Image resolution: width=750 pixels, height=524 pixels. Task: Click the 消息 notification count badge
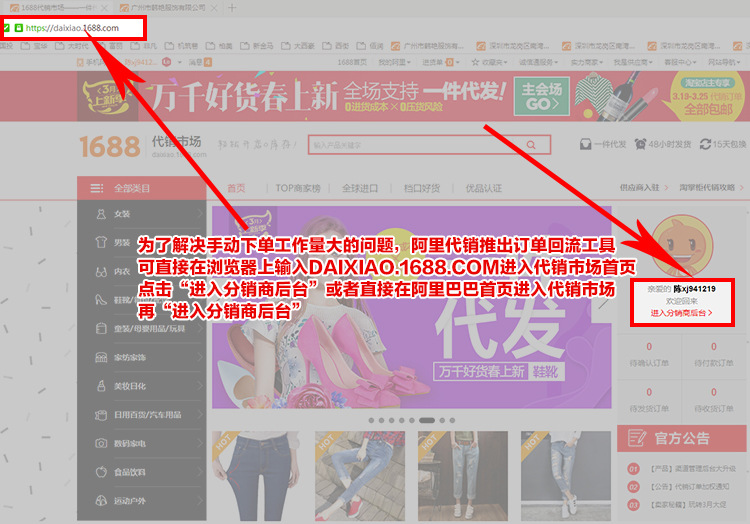click(208, 62)
